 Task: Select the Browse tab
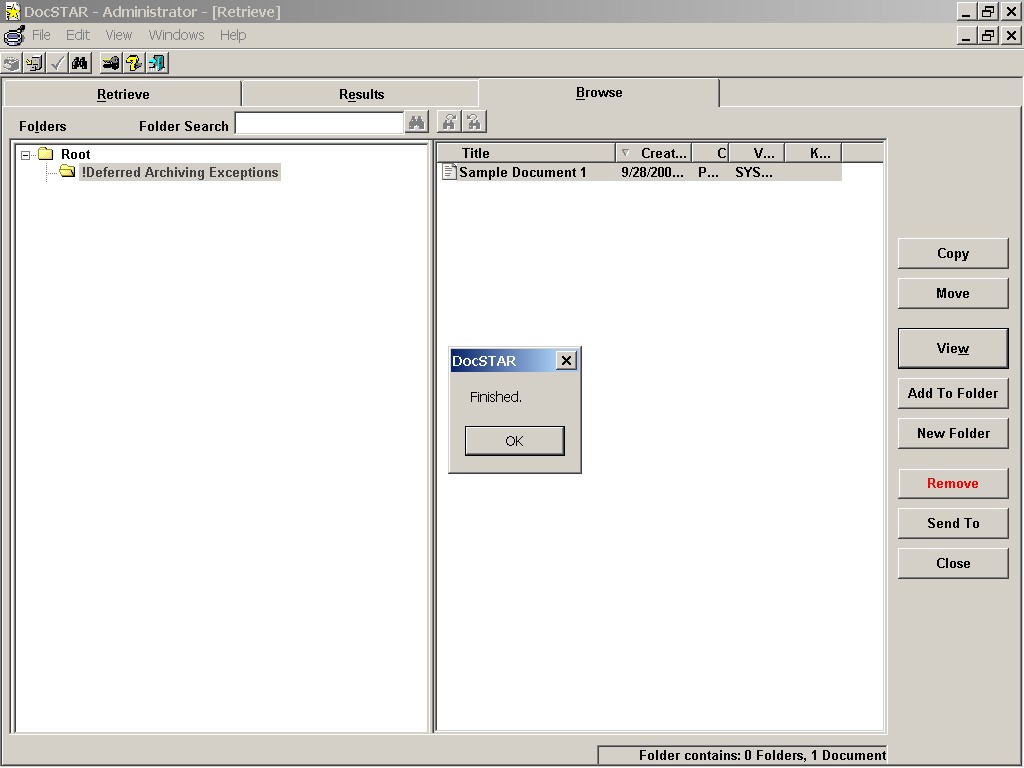[599, 93]
